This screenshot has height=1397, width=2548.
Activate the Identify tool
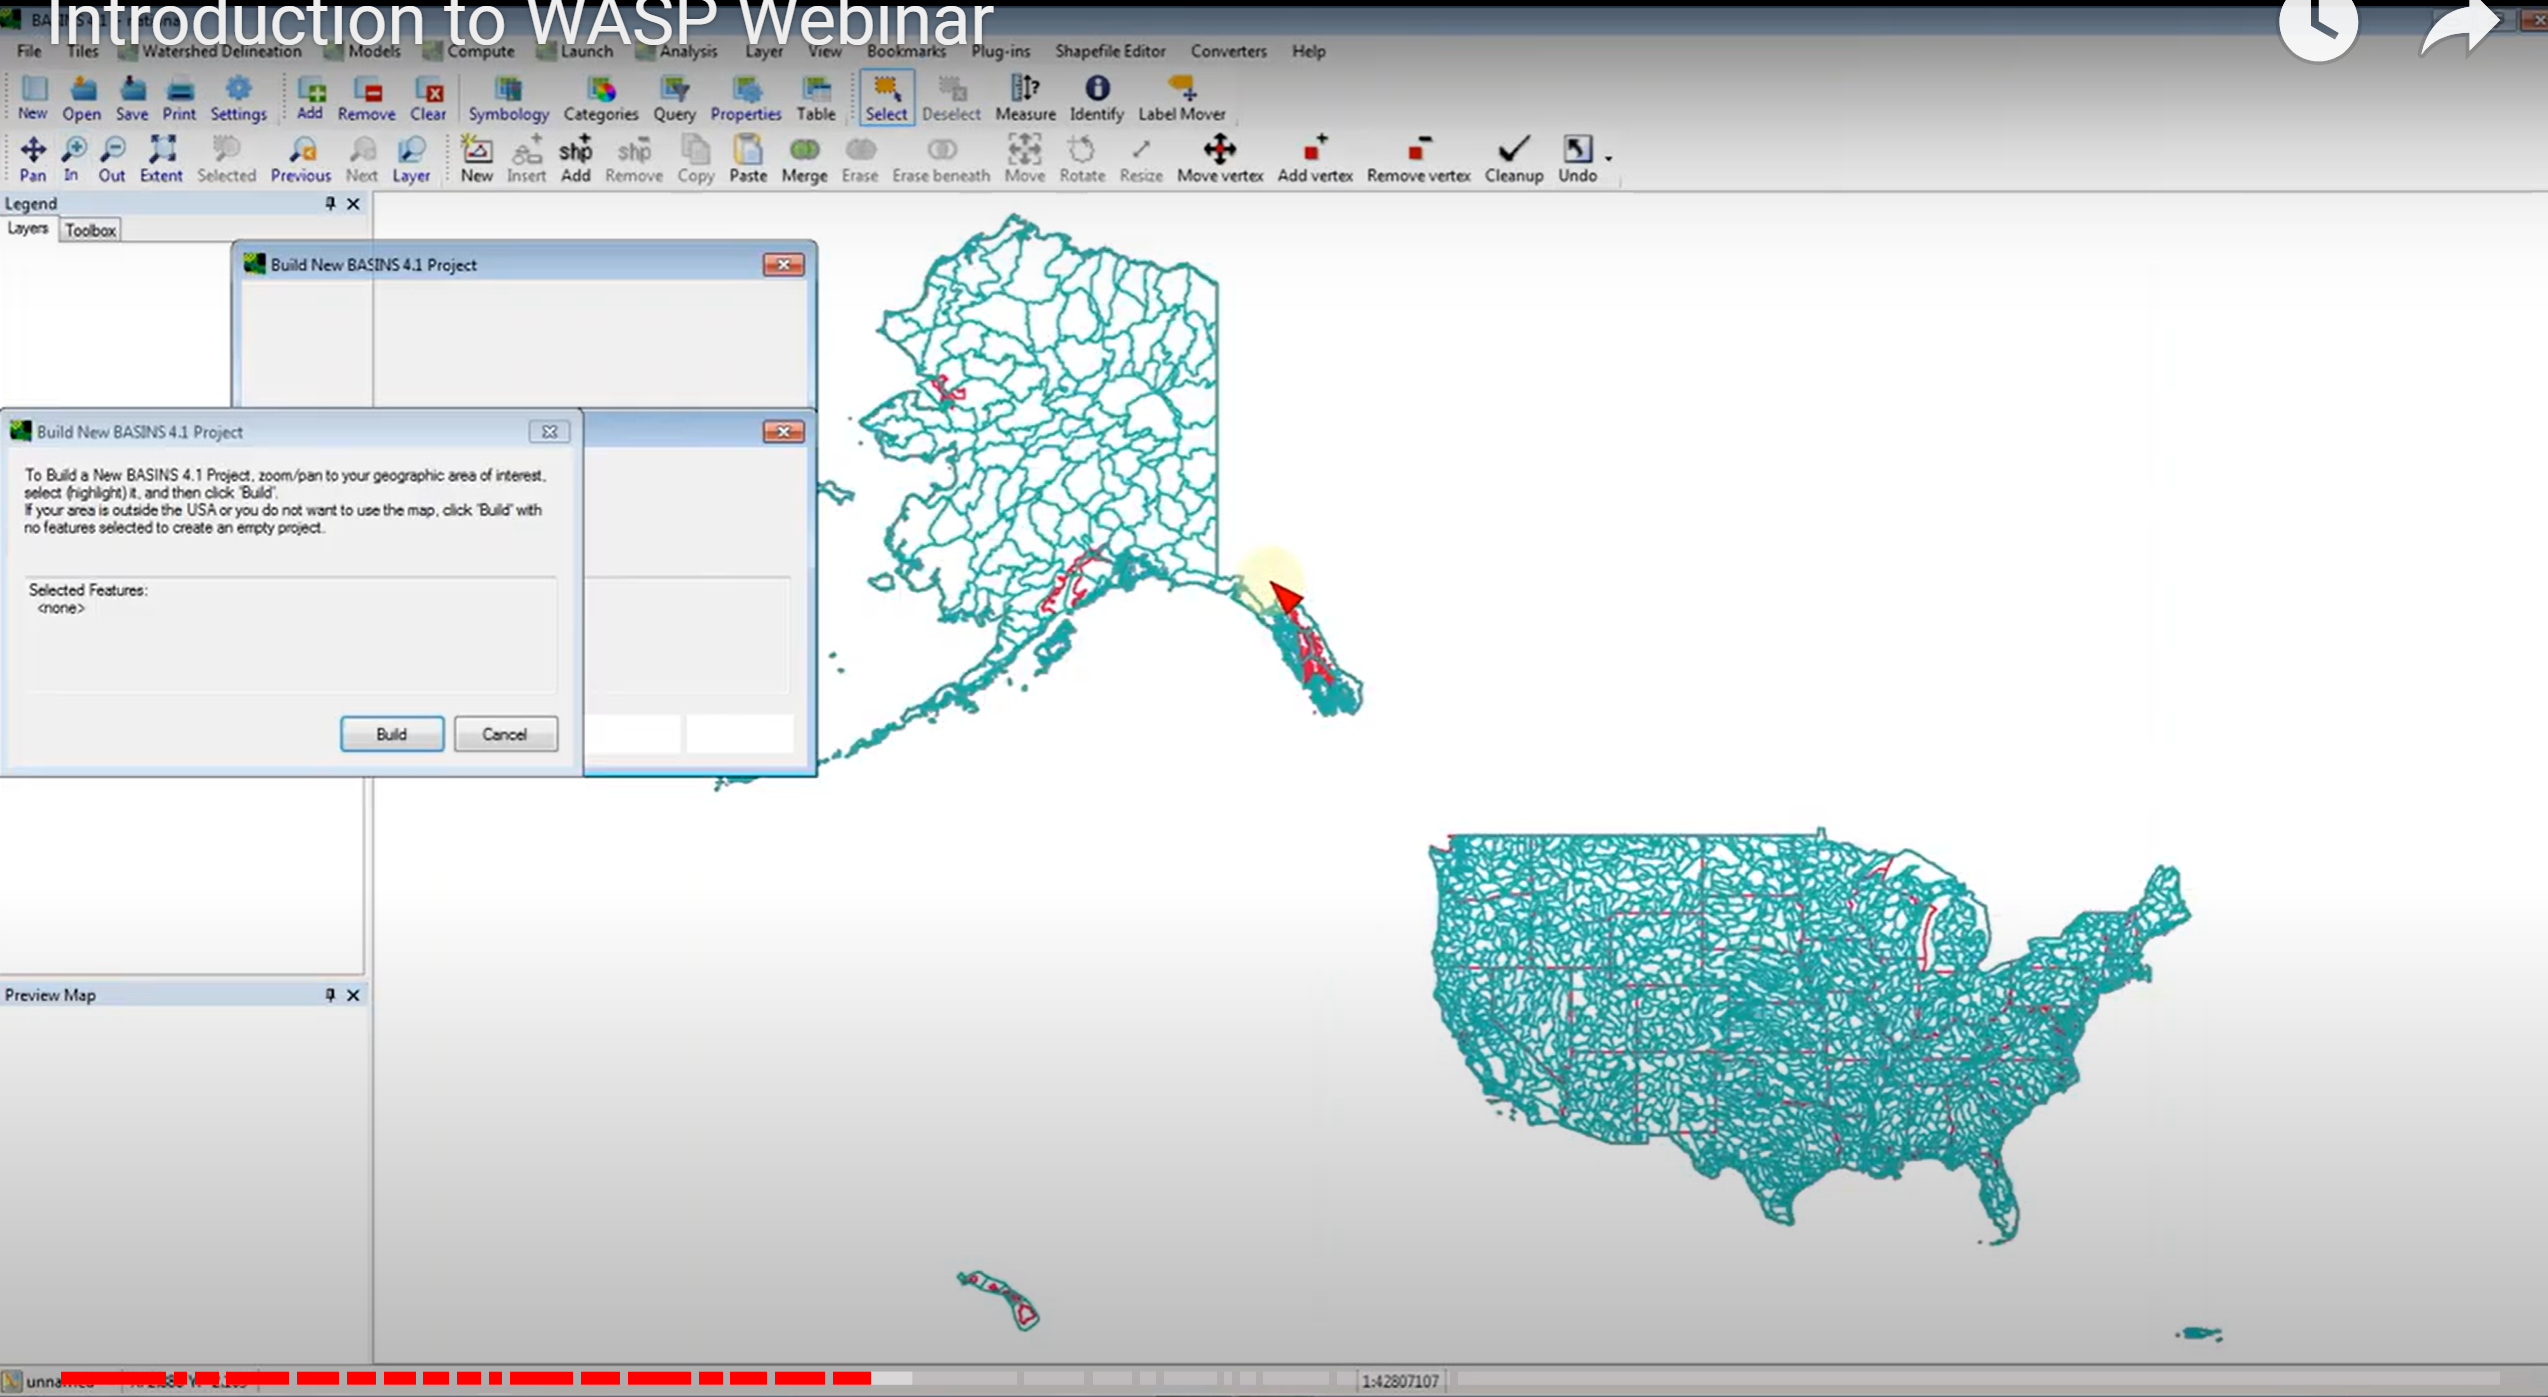pos(1097,98)
